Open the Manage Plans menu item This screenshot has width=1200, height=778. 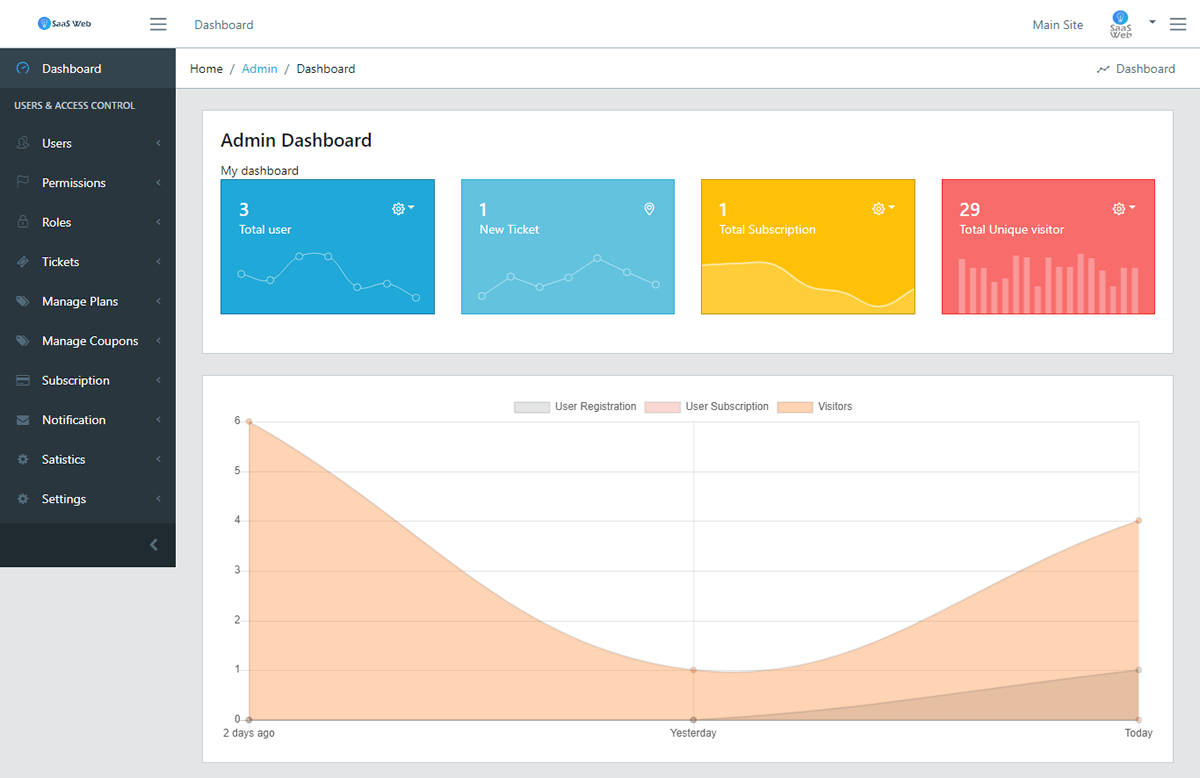pyautogui.click(x=88, y=301)
